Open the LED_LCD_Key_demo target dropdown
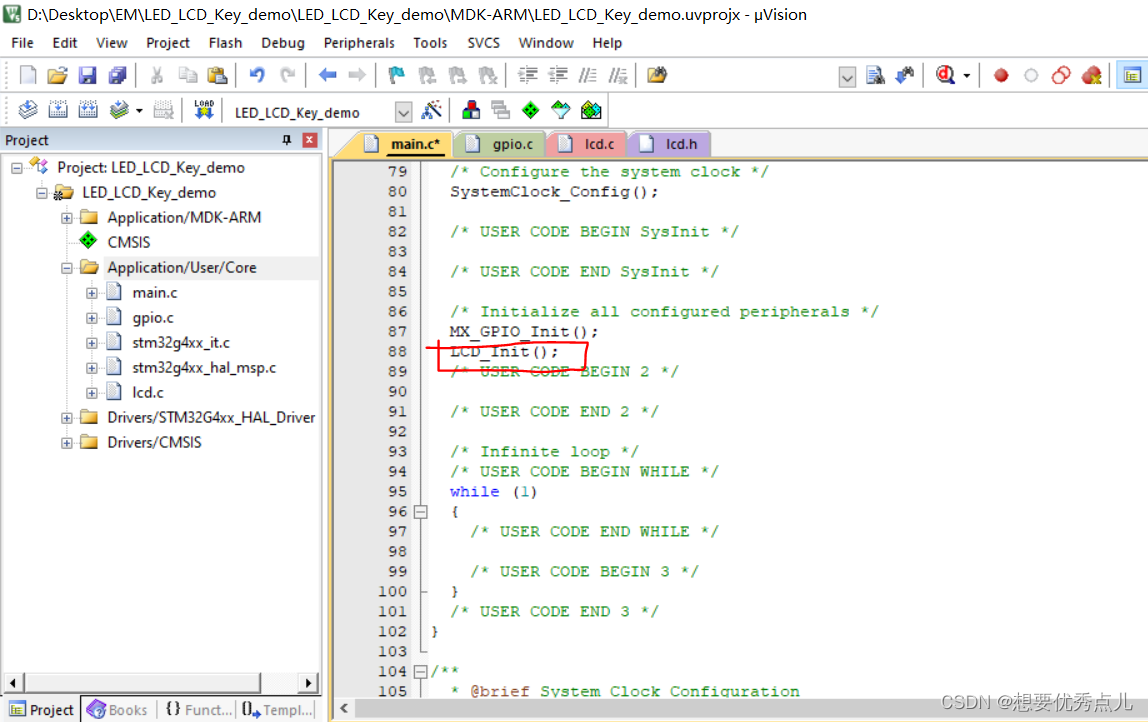The width and height of the screenshot is (1148, 722). click(x=403, y=111)
